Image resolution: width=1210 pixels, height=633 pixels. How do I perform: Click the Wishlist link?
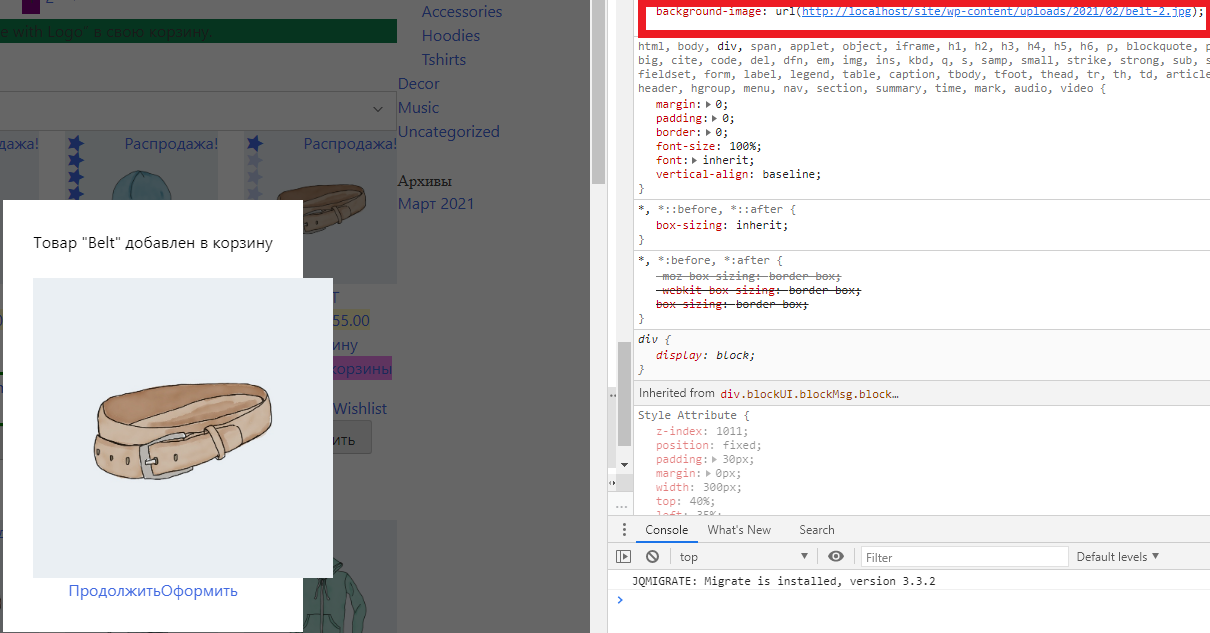(x=360, y=408)
